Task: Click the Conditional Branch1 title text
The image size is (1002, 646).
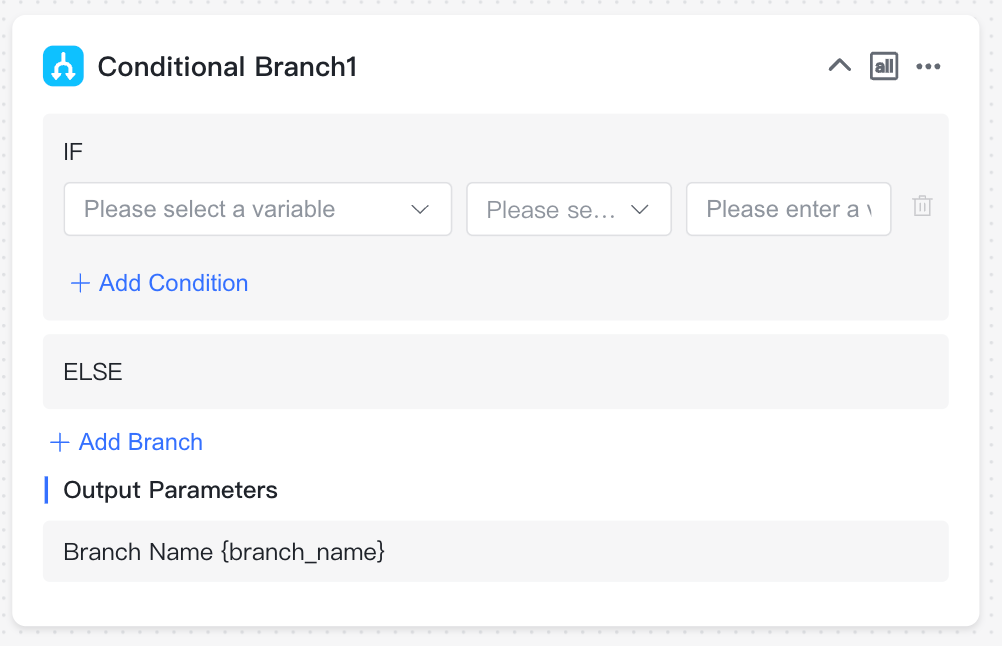Action: coord(227,66)
